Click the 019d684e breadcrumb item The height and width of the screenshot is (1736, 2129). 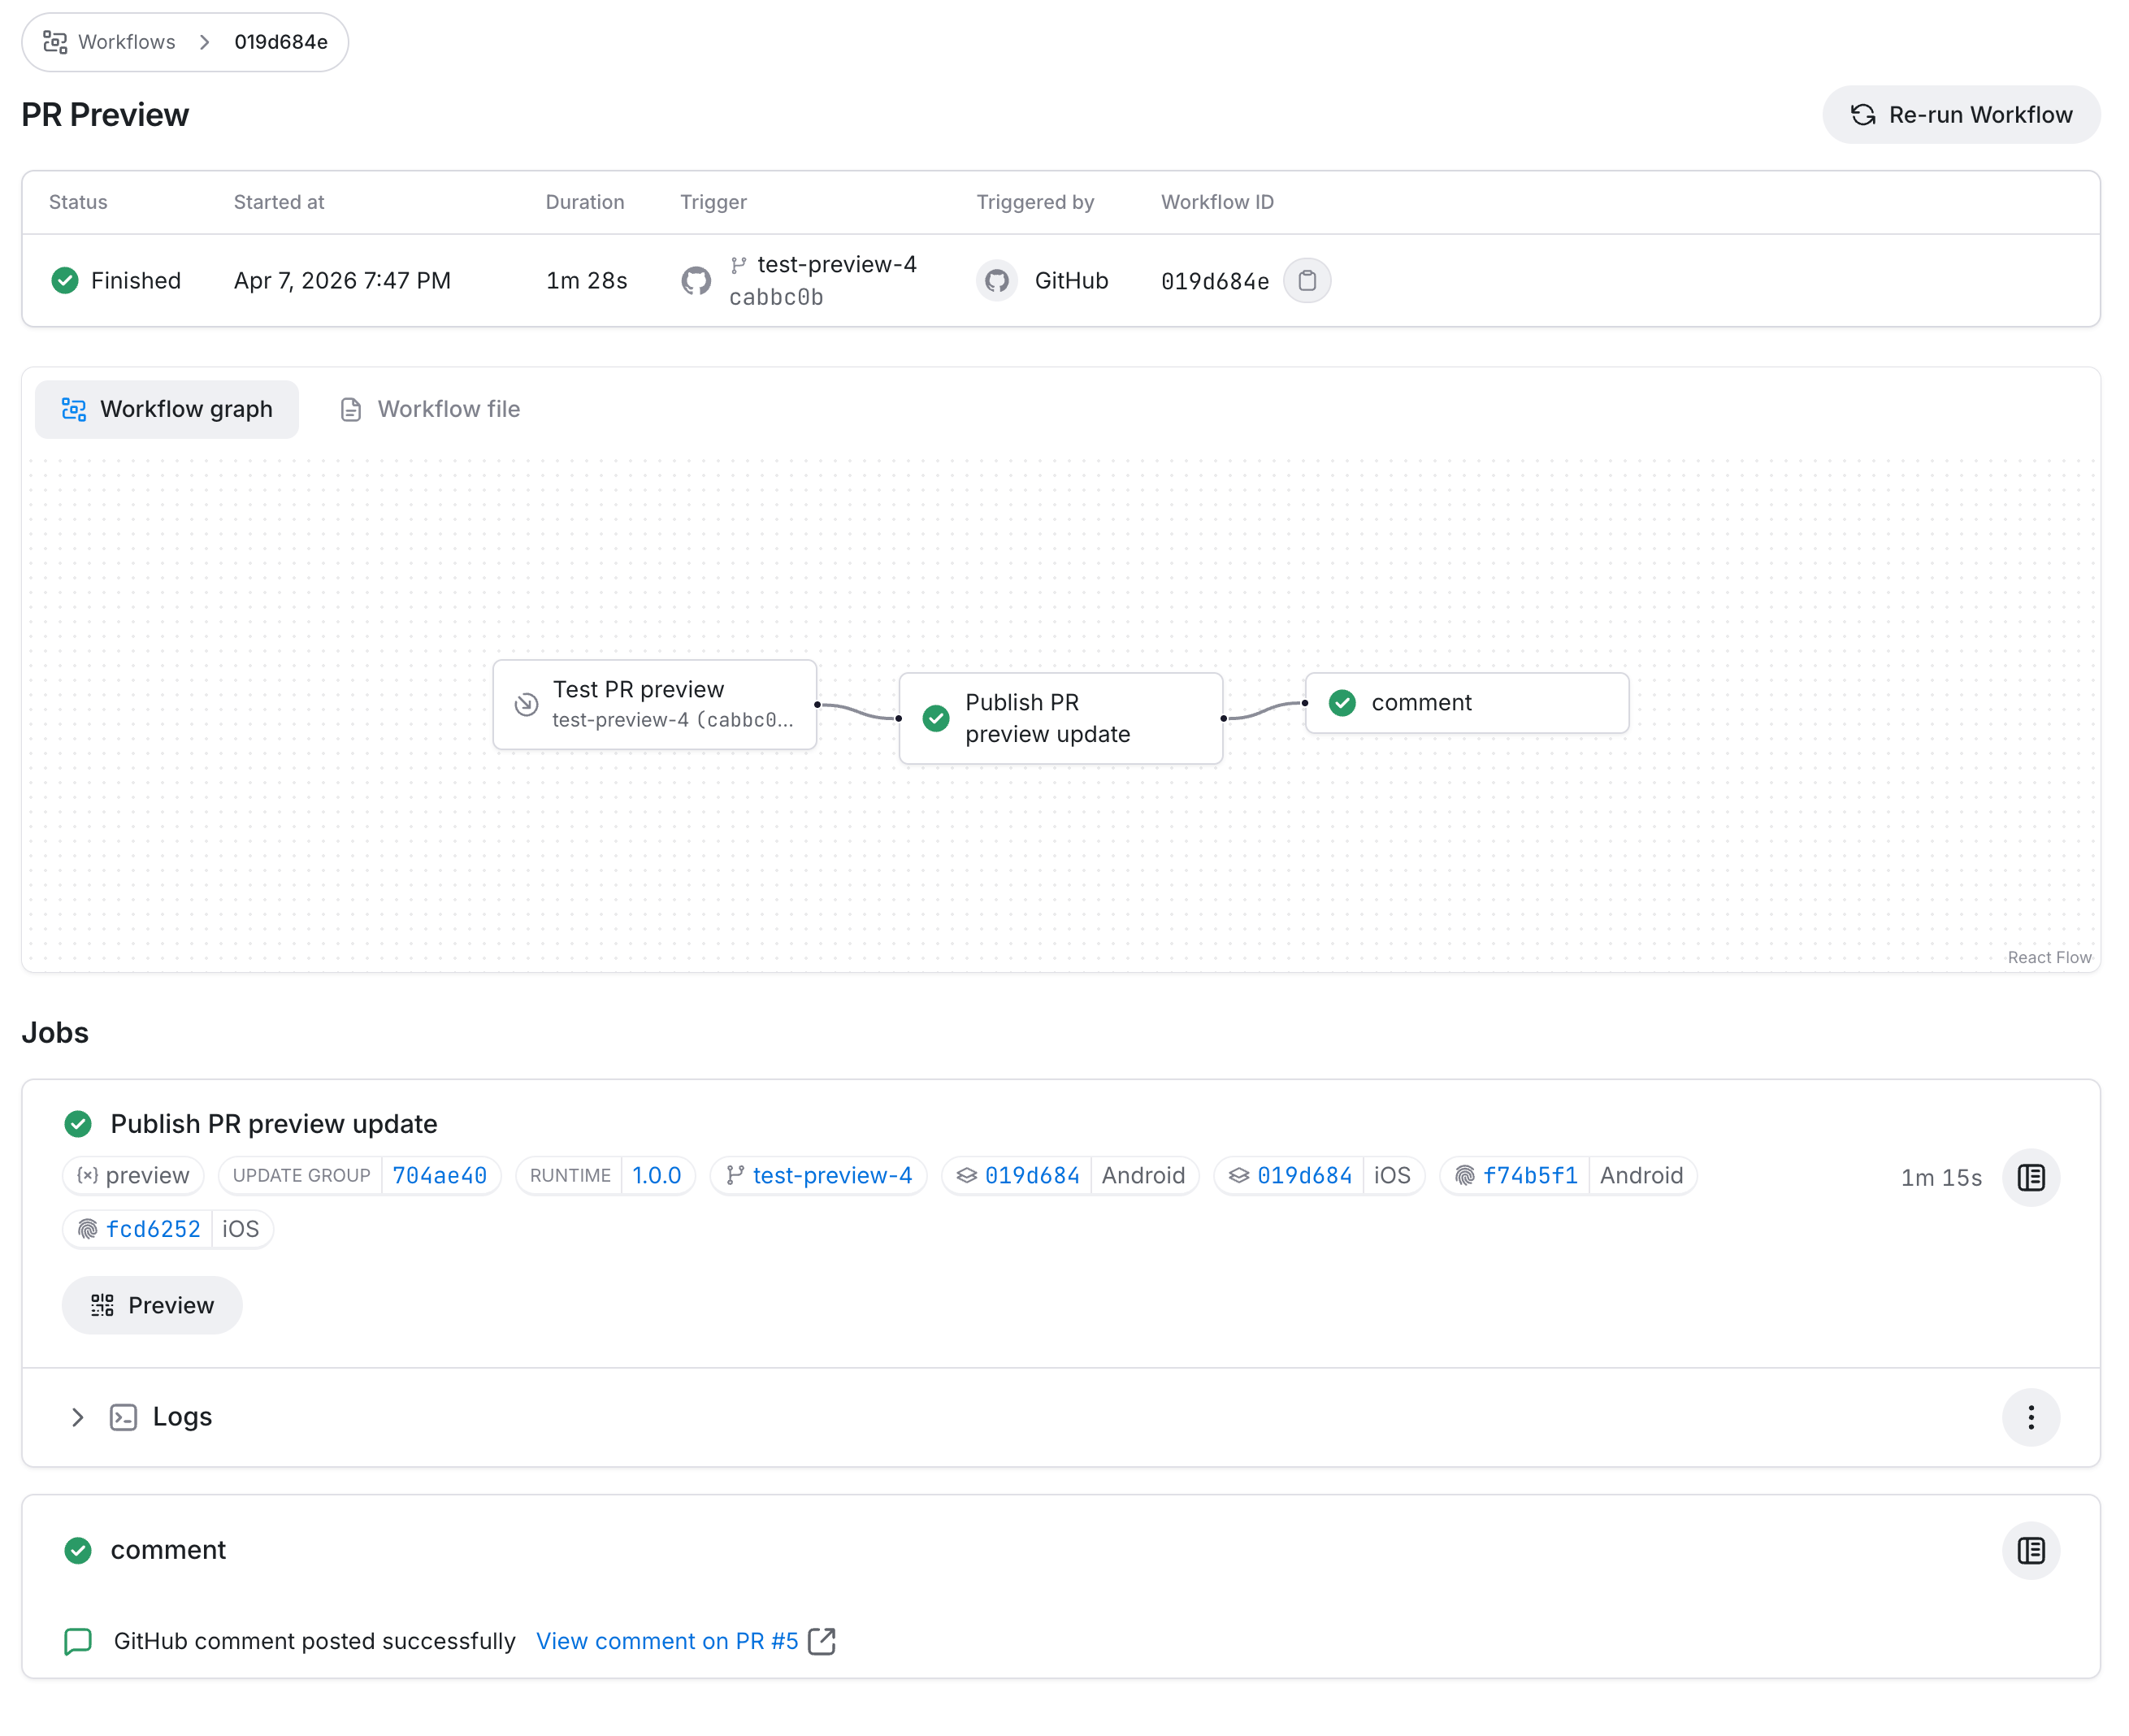pyautogui.click(x=281, y=42)
